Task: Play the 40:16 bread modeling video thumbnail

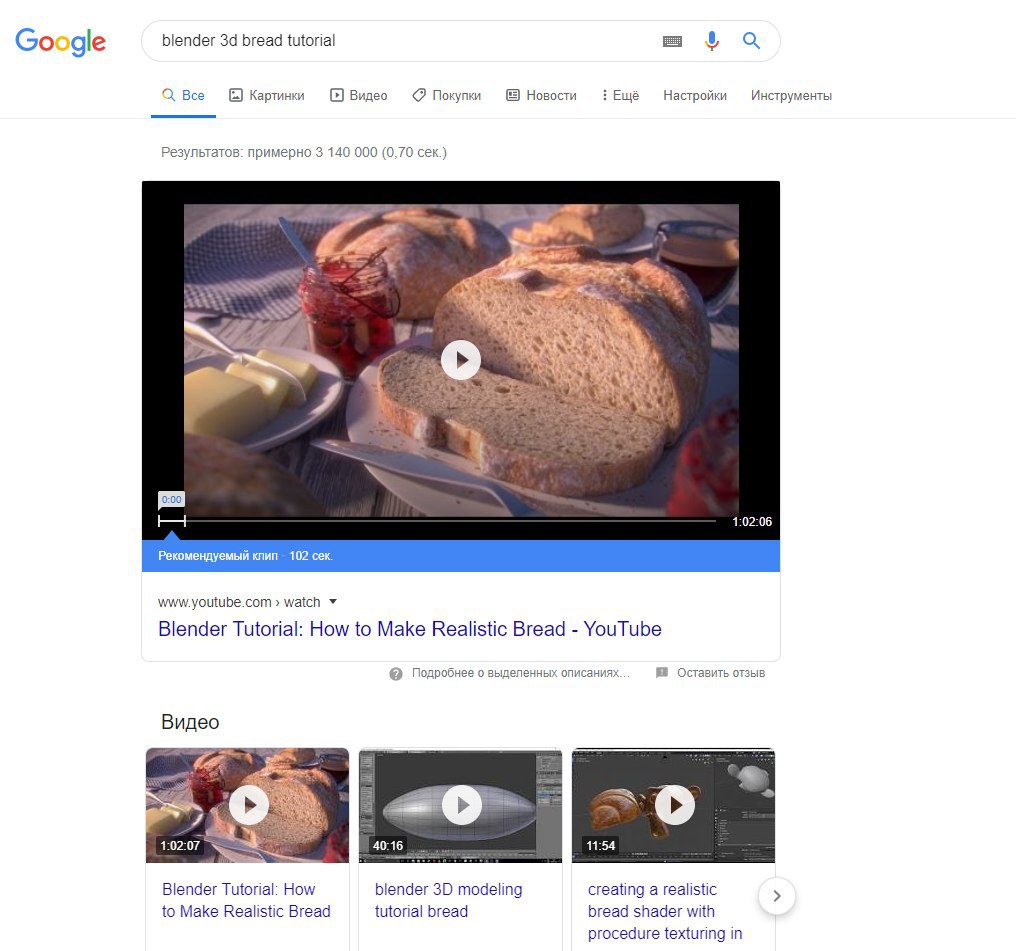Action: (x=461, y=805)
